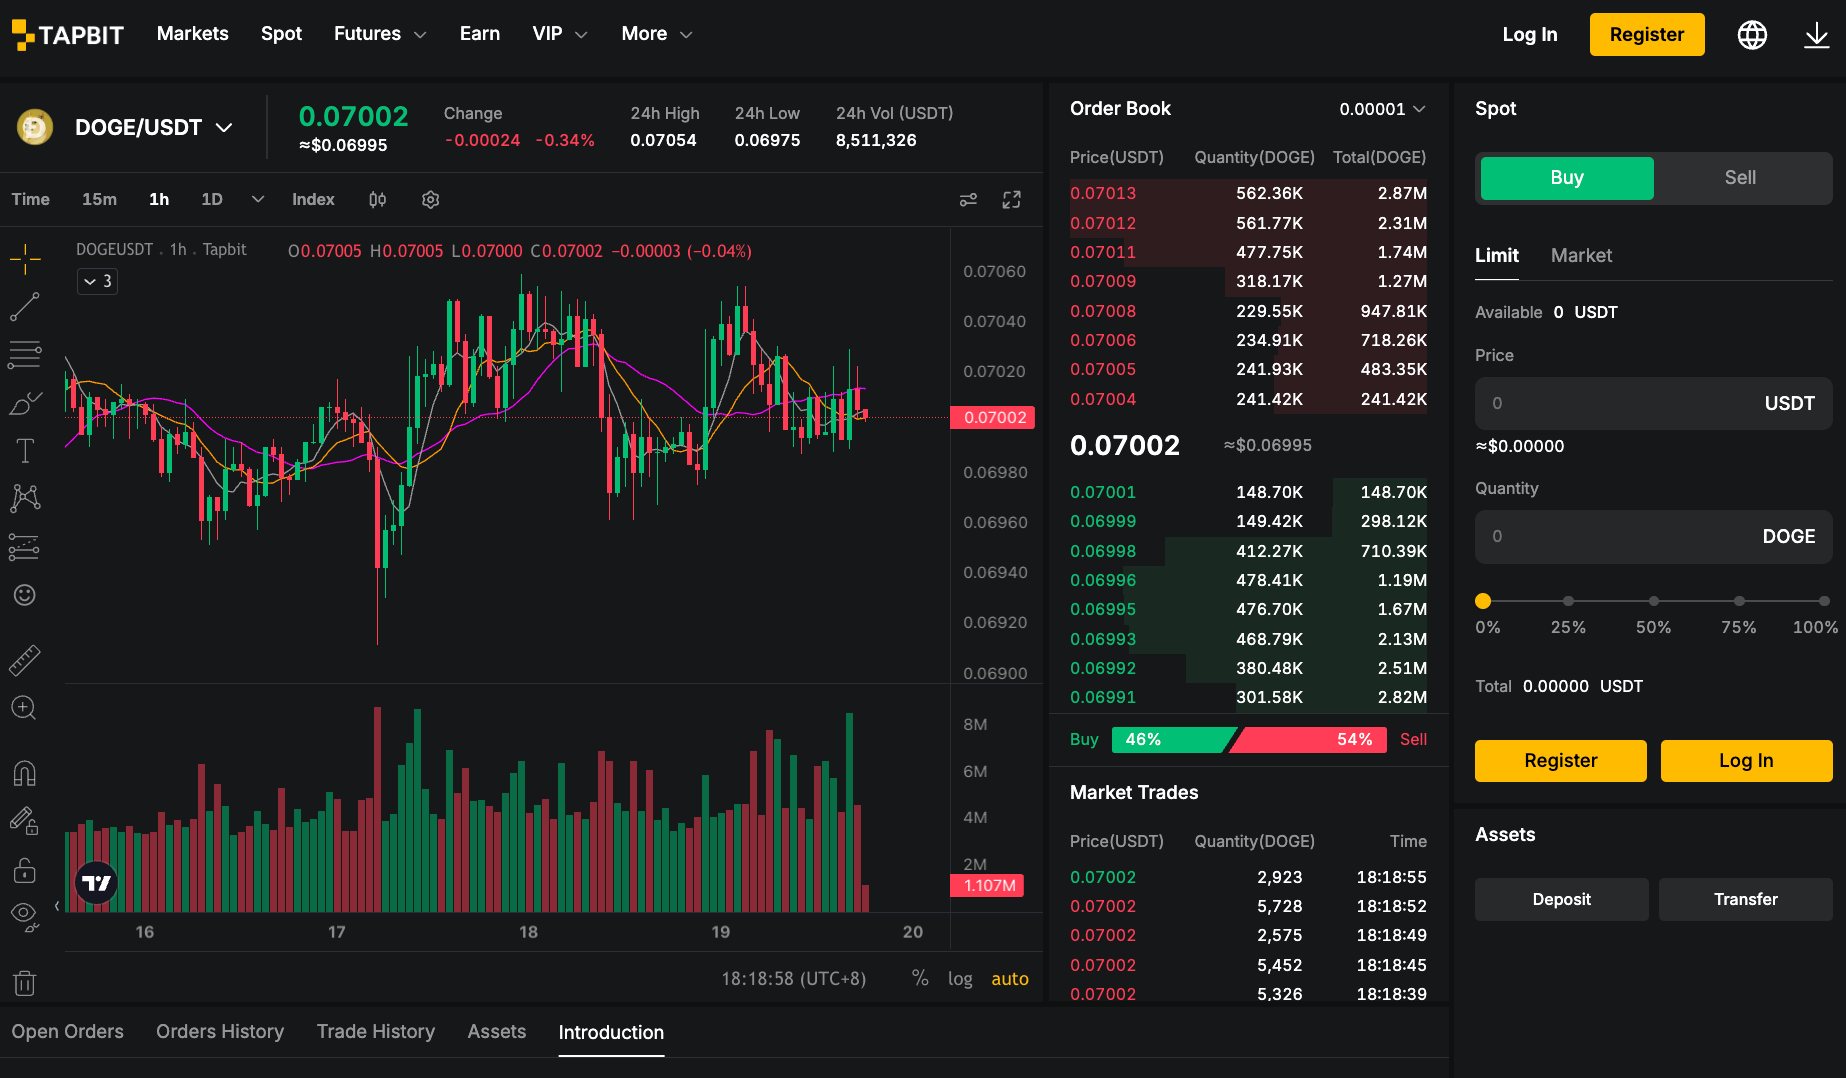
Task: Choose the text annotation tool
Action: [25, 451]
